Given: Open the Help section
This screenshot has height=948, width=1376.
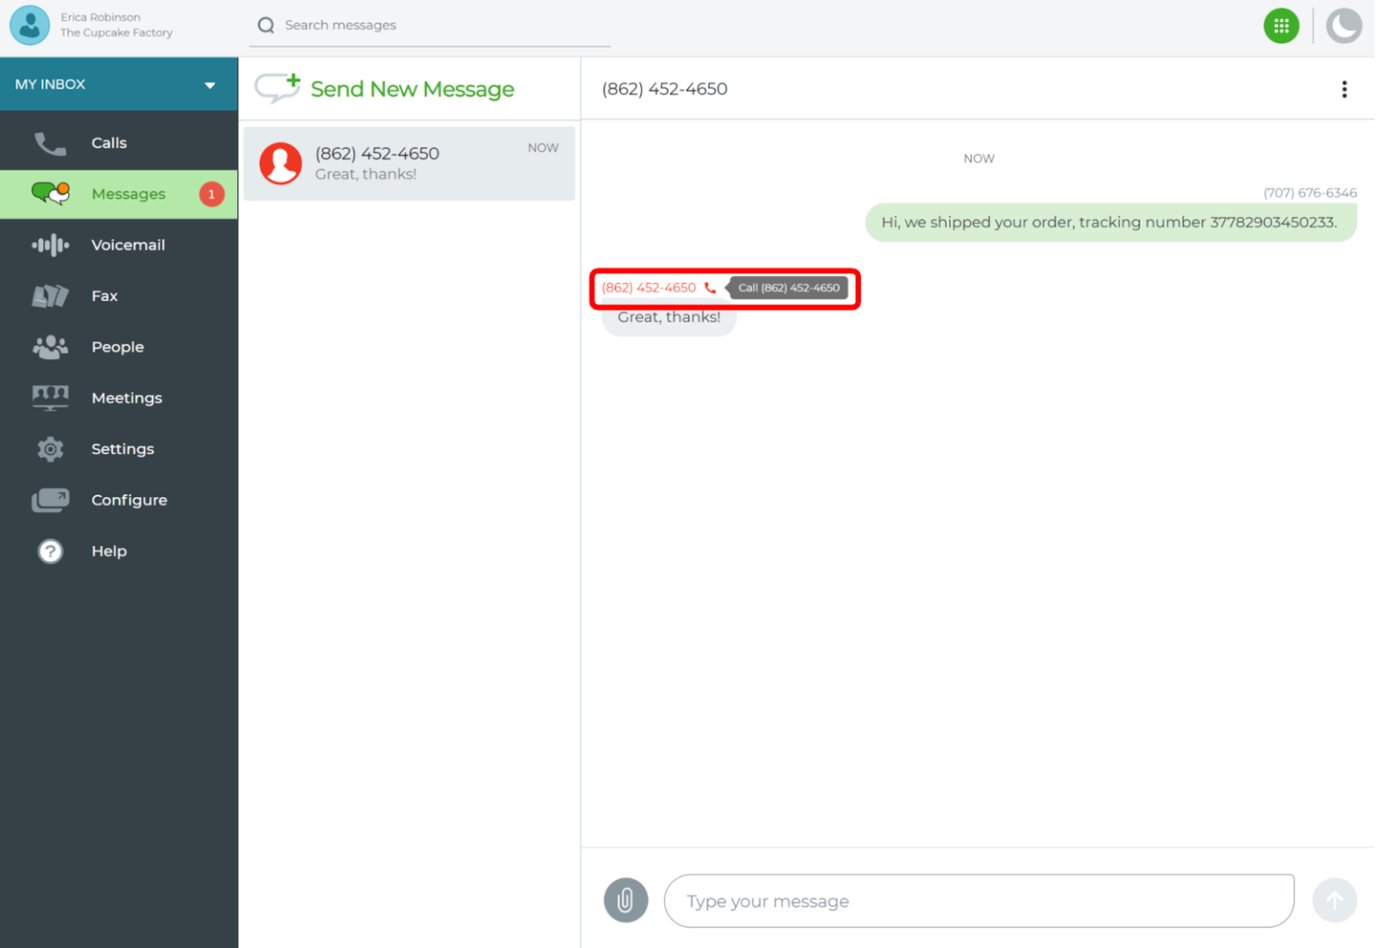Looking at the screenshot, I should (x=108, y=550).
